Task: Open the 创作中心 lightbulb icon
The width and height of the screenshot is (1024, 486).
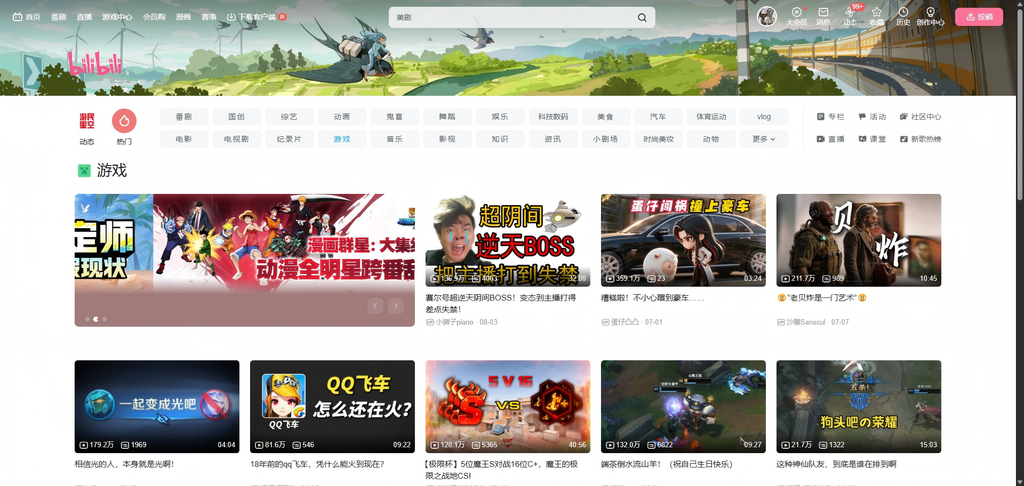Action: click(x=930, y=16)
